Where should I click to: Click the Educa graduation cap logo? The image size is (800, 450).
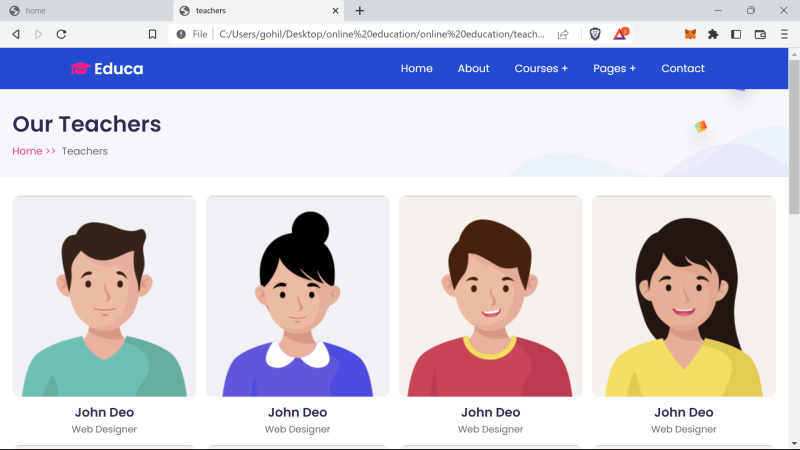(80, 68)
